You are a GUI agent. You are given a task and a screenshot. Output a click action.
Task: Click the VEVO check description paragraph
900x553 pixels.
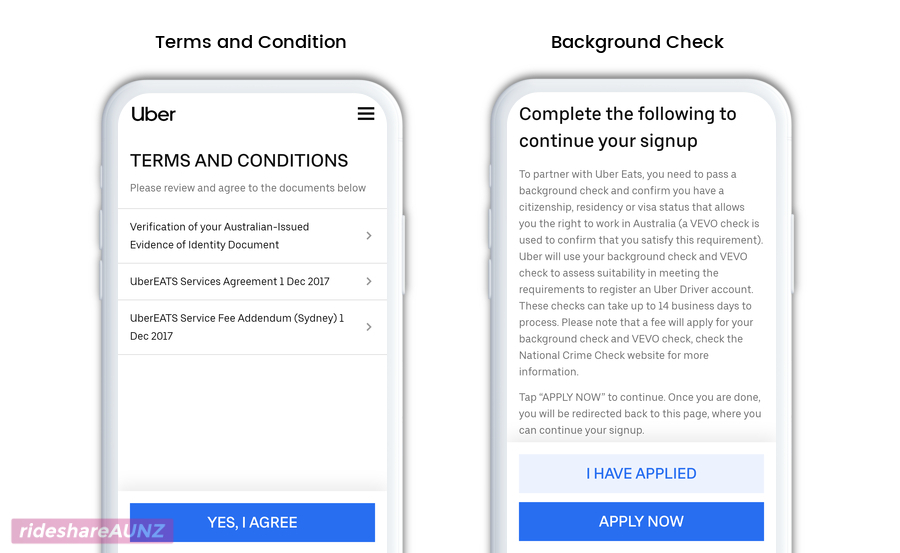tap(641, 273)
